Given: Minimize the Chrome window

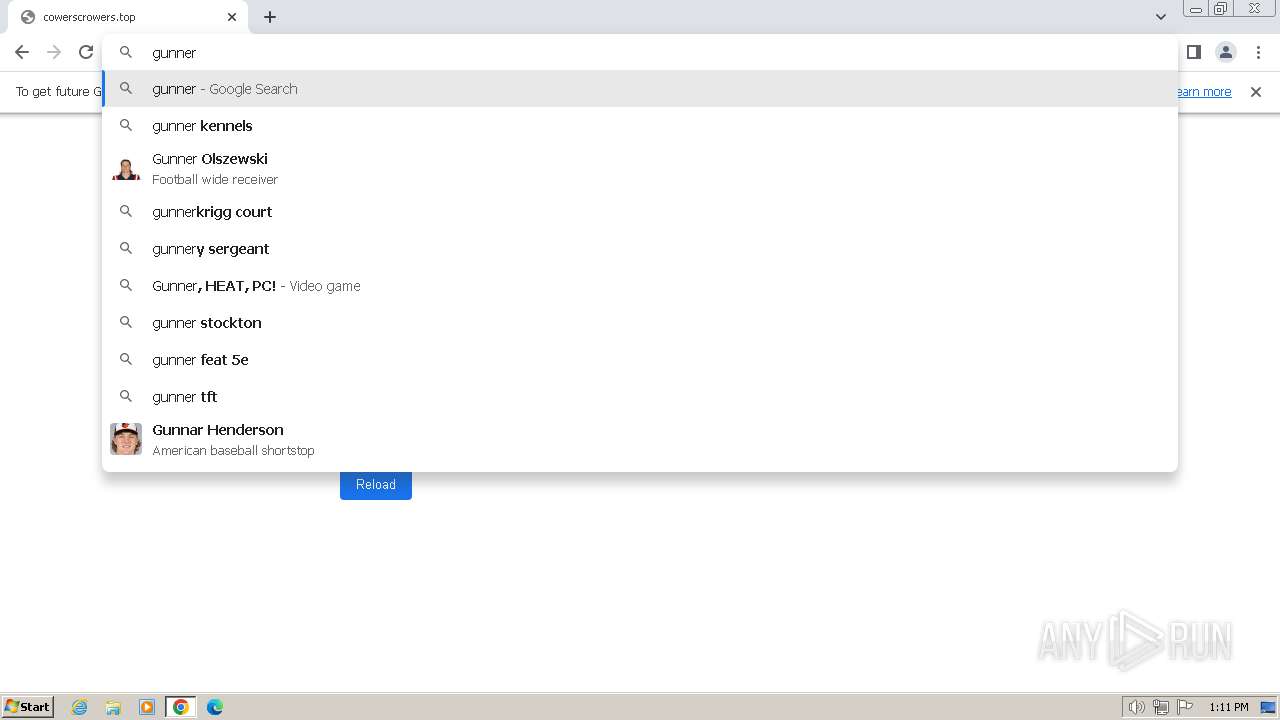Looking at the screenshot, I should tap(1195, 9).
